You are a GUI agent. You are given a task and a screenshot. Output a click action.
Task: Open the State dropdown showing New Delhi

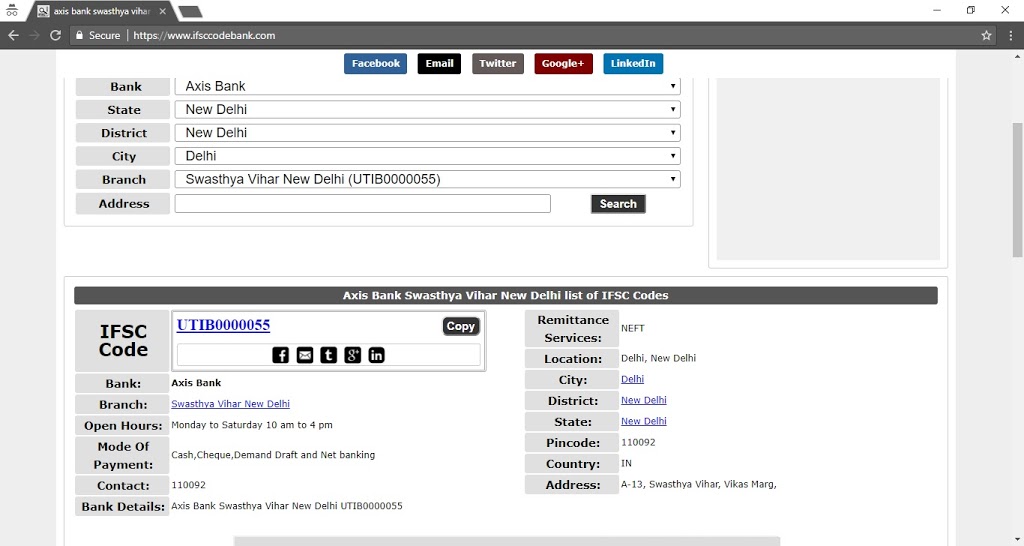tap(428, 110)
